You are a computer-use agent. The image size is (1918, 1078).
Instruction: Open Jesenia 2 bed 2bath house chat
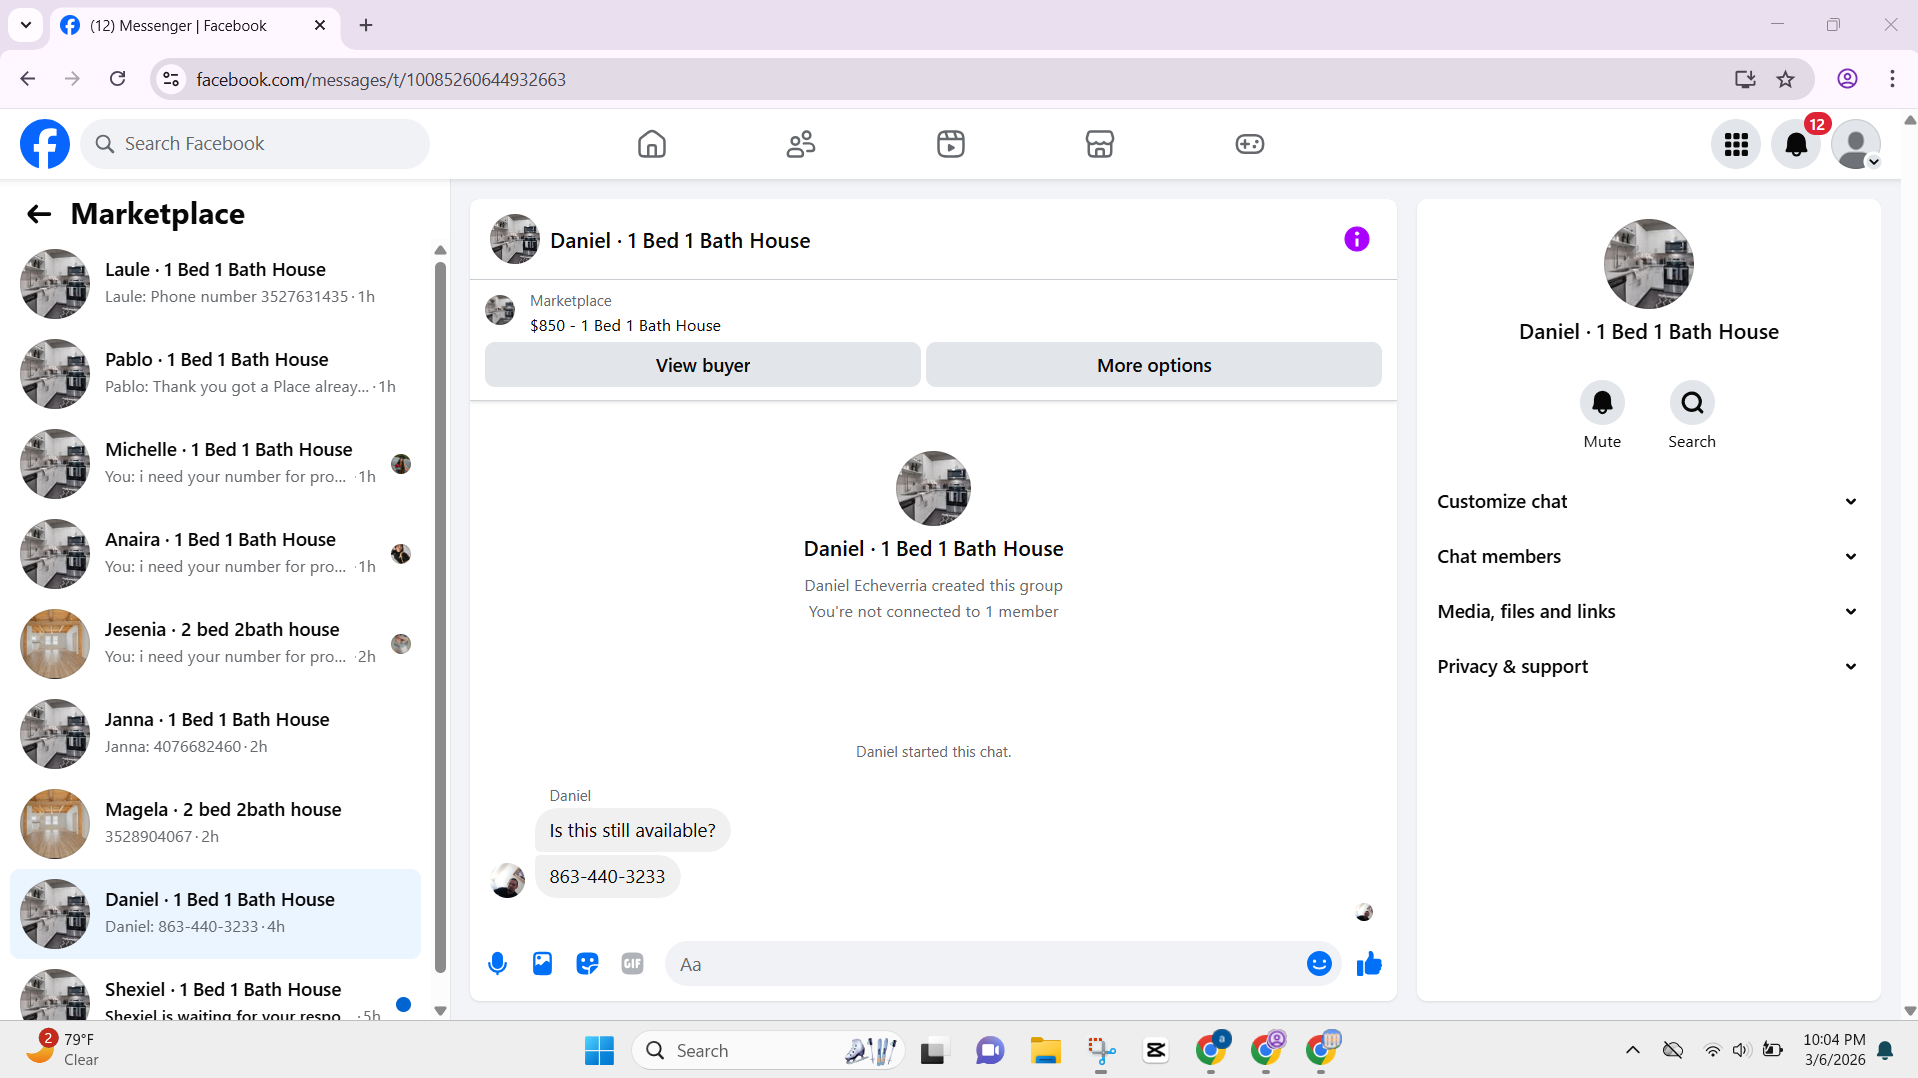215,644
